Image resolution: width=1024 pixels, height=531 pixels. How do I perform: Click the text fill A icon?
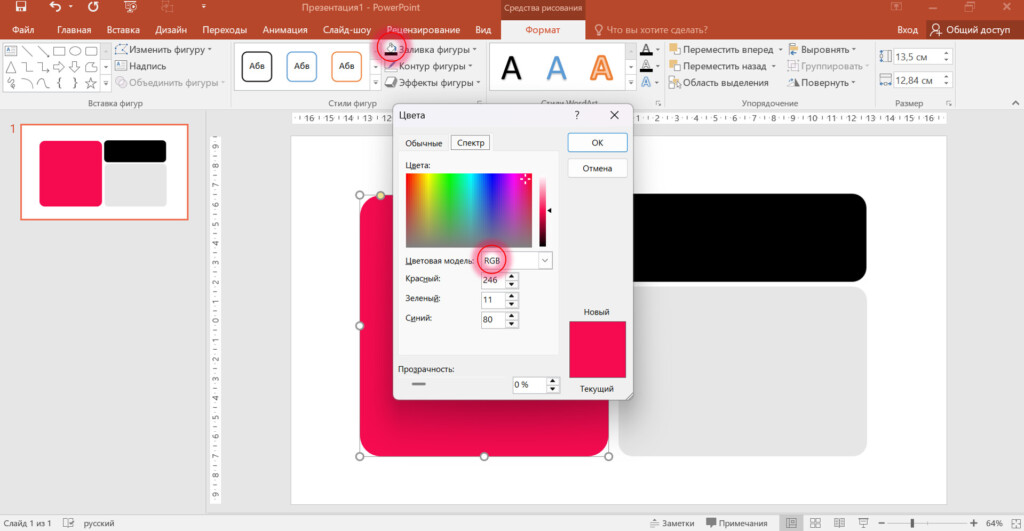pos(646,50)
